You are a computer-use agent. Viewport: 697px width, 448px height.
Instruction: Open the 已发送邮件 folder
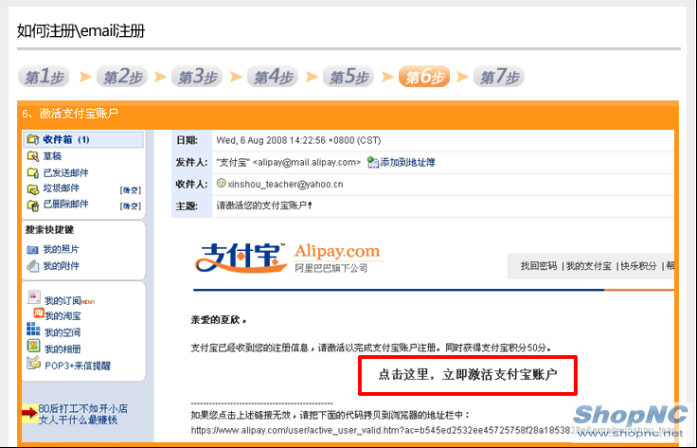coord(66,172)
